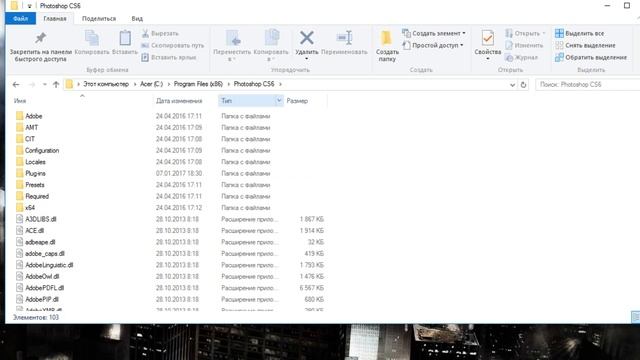
Task: Click Этот компьютер breadcrumb
Action: click(106, 84)
